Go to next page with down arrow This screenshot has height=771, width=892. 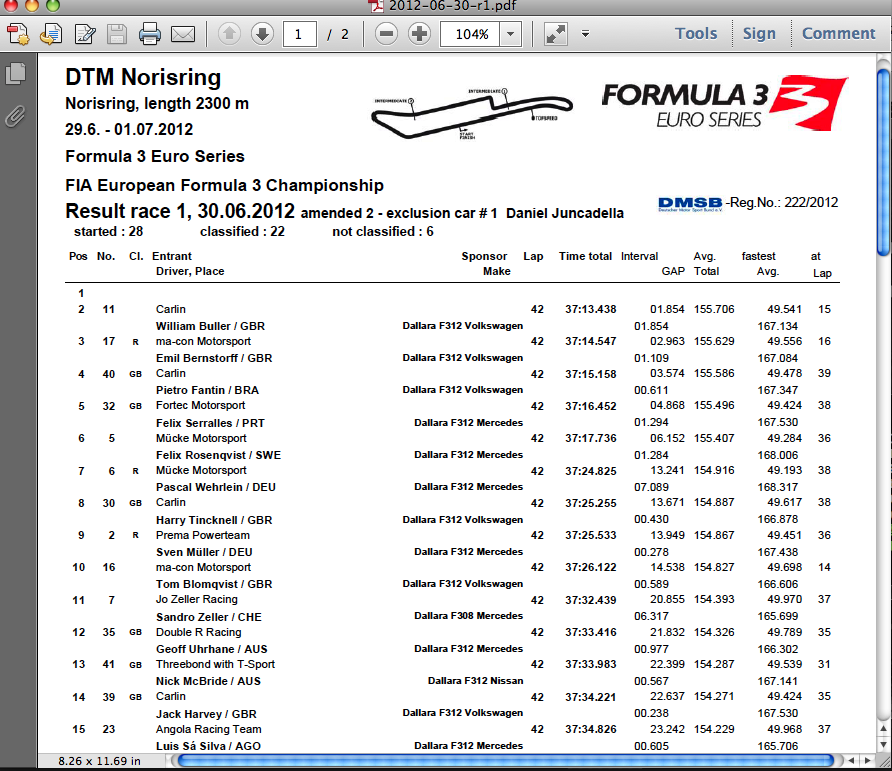coord(262,34)
